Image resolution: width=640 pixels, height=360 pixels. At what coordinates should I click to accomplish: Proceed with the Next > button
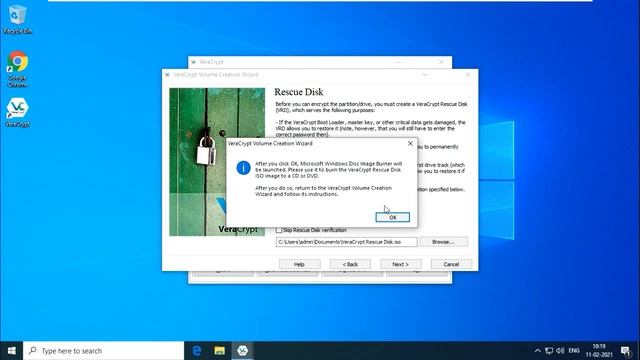(401, 264)
